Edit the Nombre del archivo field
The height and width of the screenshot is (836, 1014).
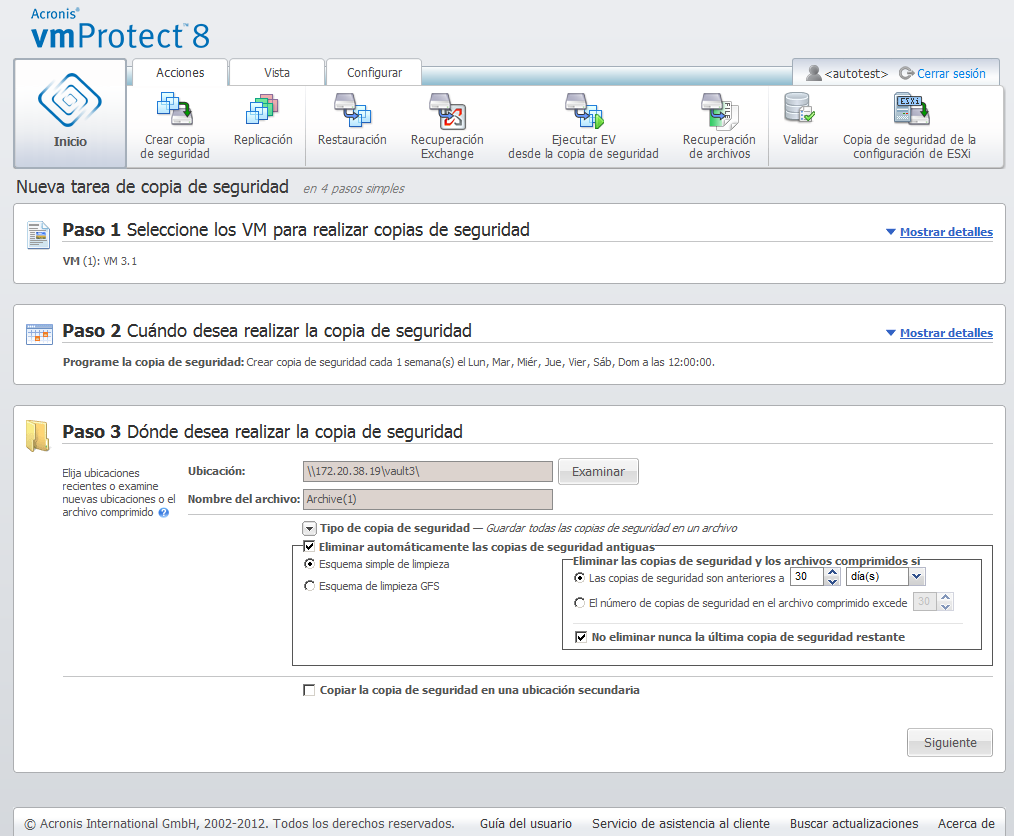[x=427, y=499]
